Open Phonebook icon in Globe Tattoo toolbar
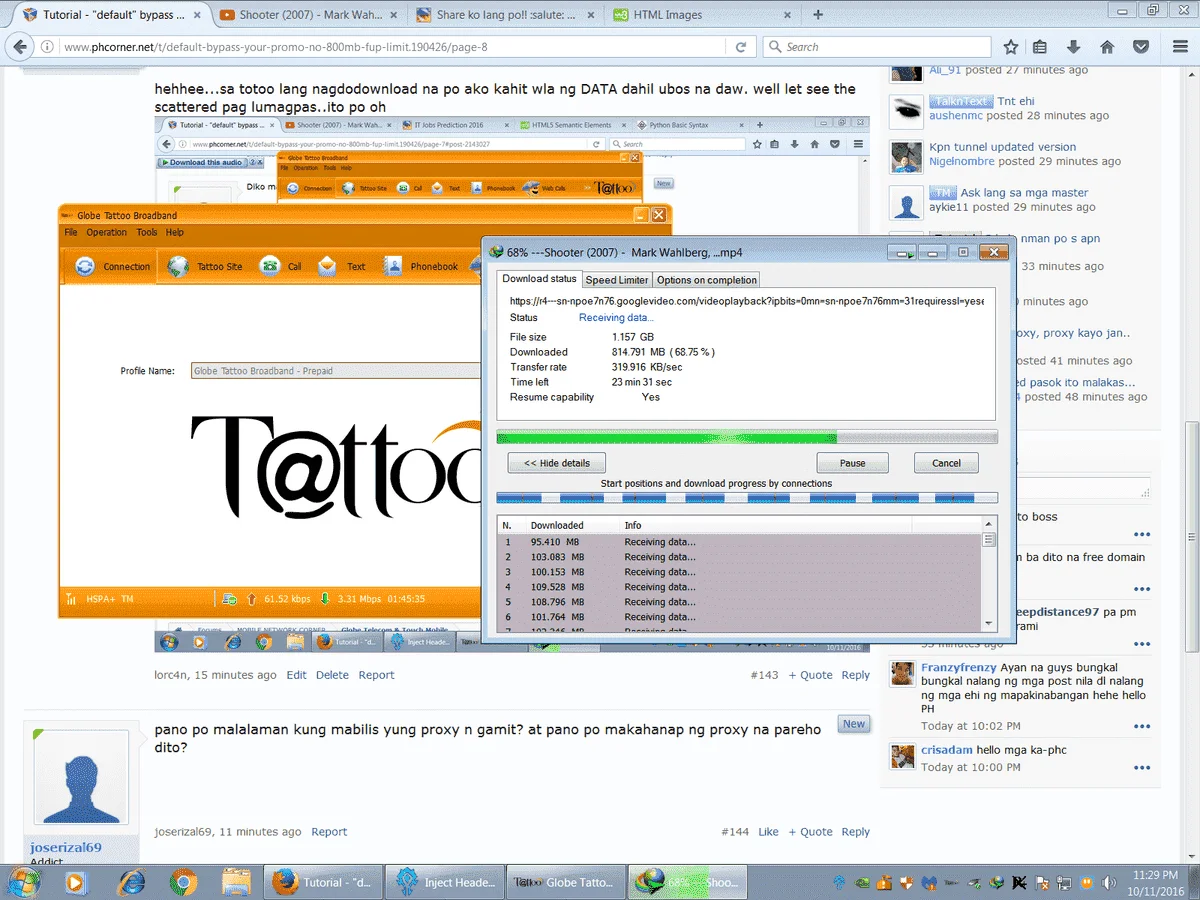This screenshot has width=1200, height=900. pyautogui.click(x=393, y=266)
